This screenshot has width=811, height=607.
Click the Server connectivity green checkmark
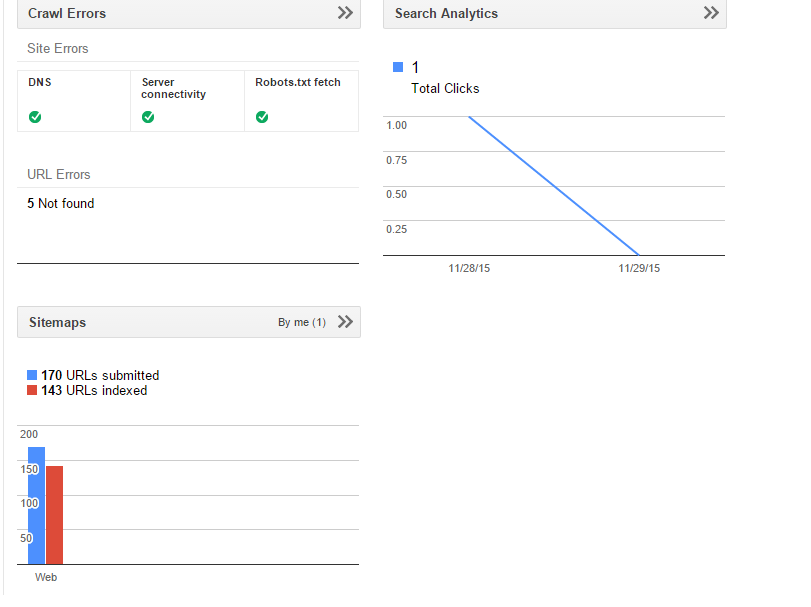pos(148,117)
